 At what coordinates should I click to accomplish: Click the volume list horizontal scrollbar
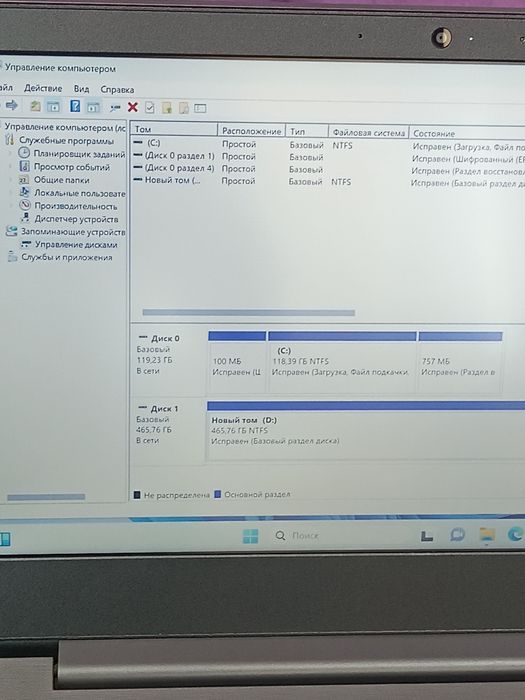click(249, 312)
